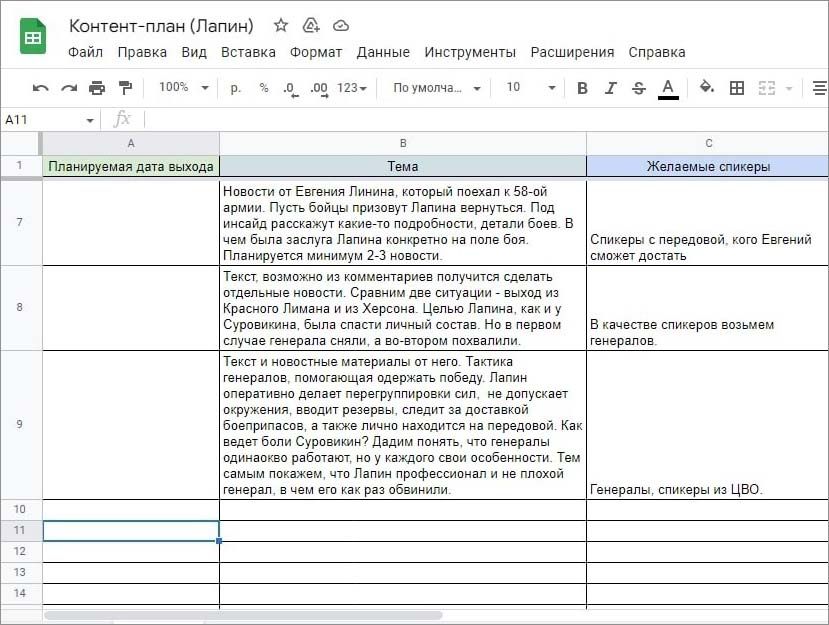Open the Borders tool
This screenshot has height=625, width=829.
(737, 88)
